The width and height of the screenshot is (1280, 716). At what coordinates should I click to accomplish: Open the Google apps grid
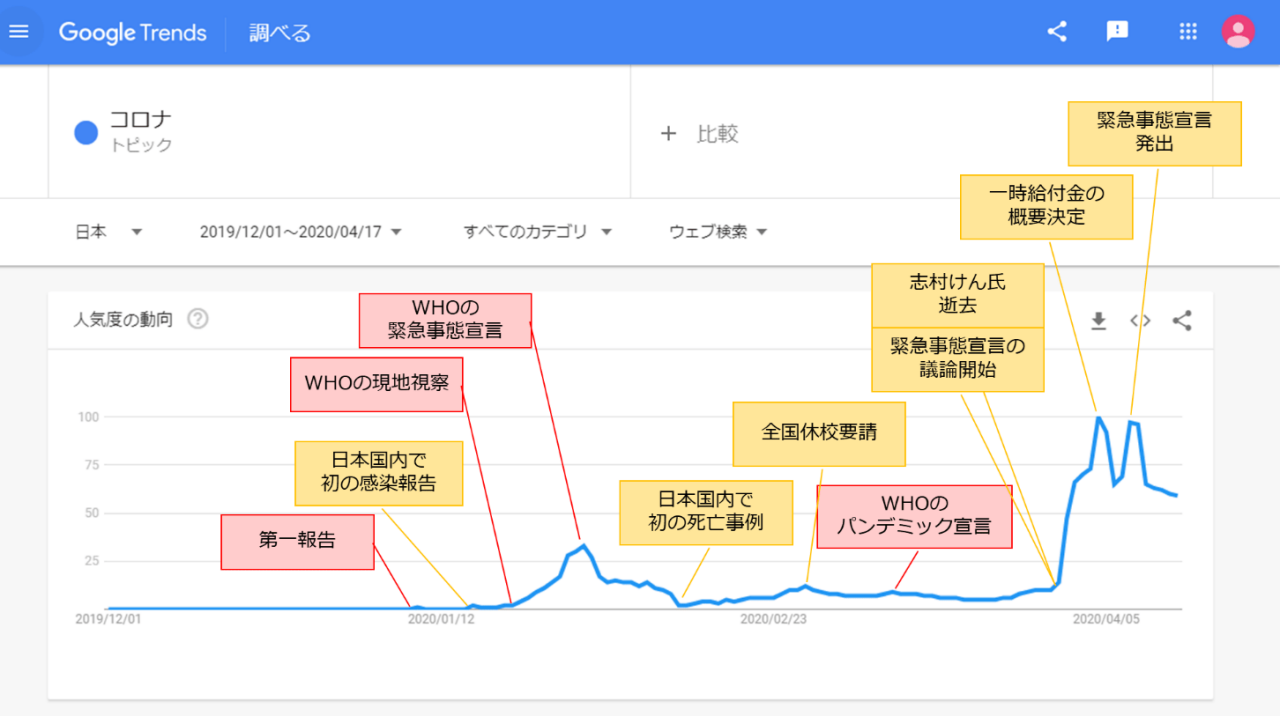[x=1188, y=32]
